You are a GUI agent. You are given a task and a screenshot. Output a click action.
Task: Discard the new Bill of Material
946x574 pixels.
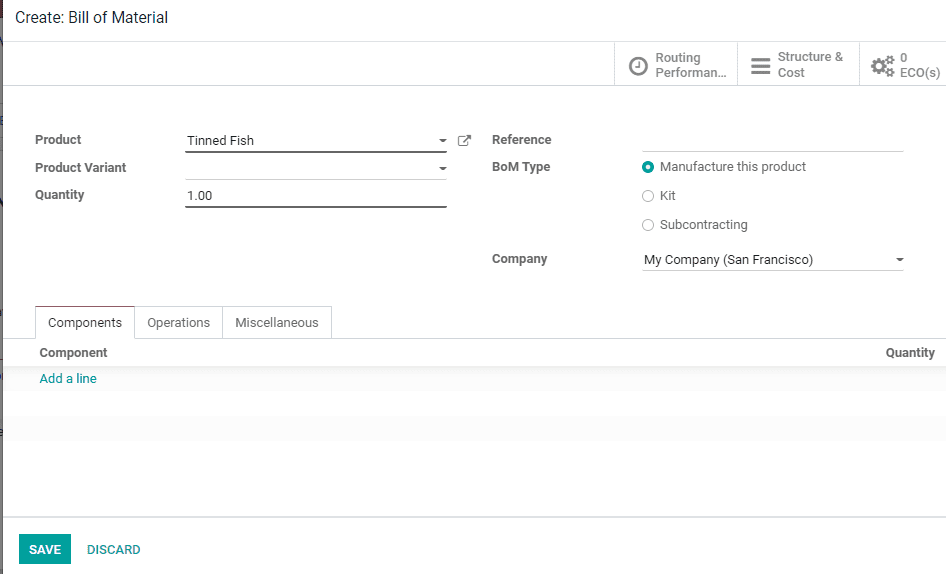(x=113, y=549)
